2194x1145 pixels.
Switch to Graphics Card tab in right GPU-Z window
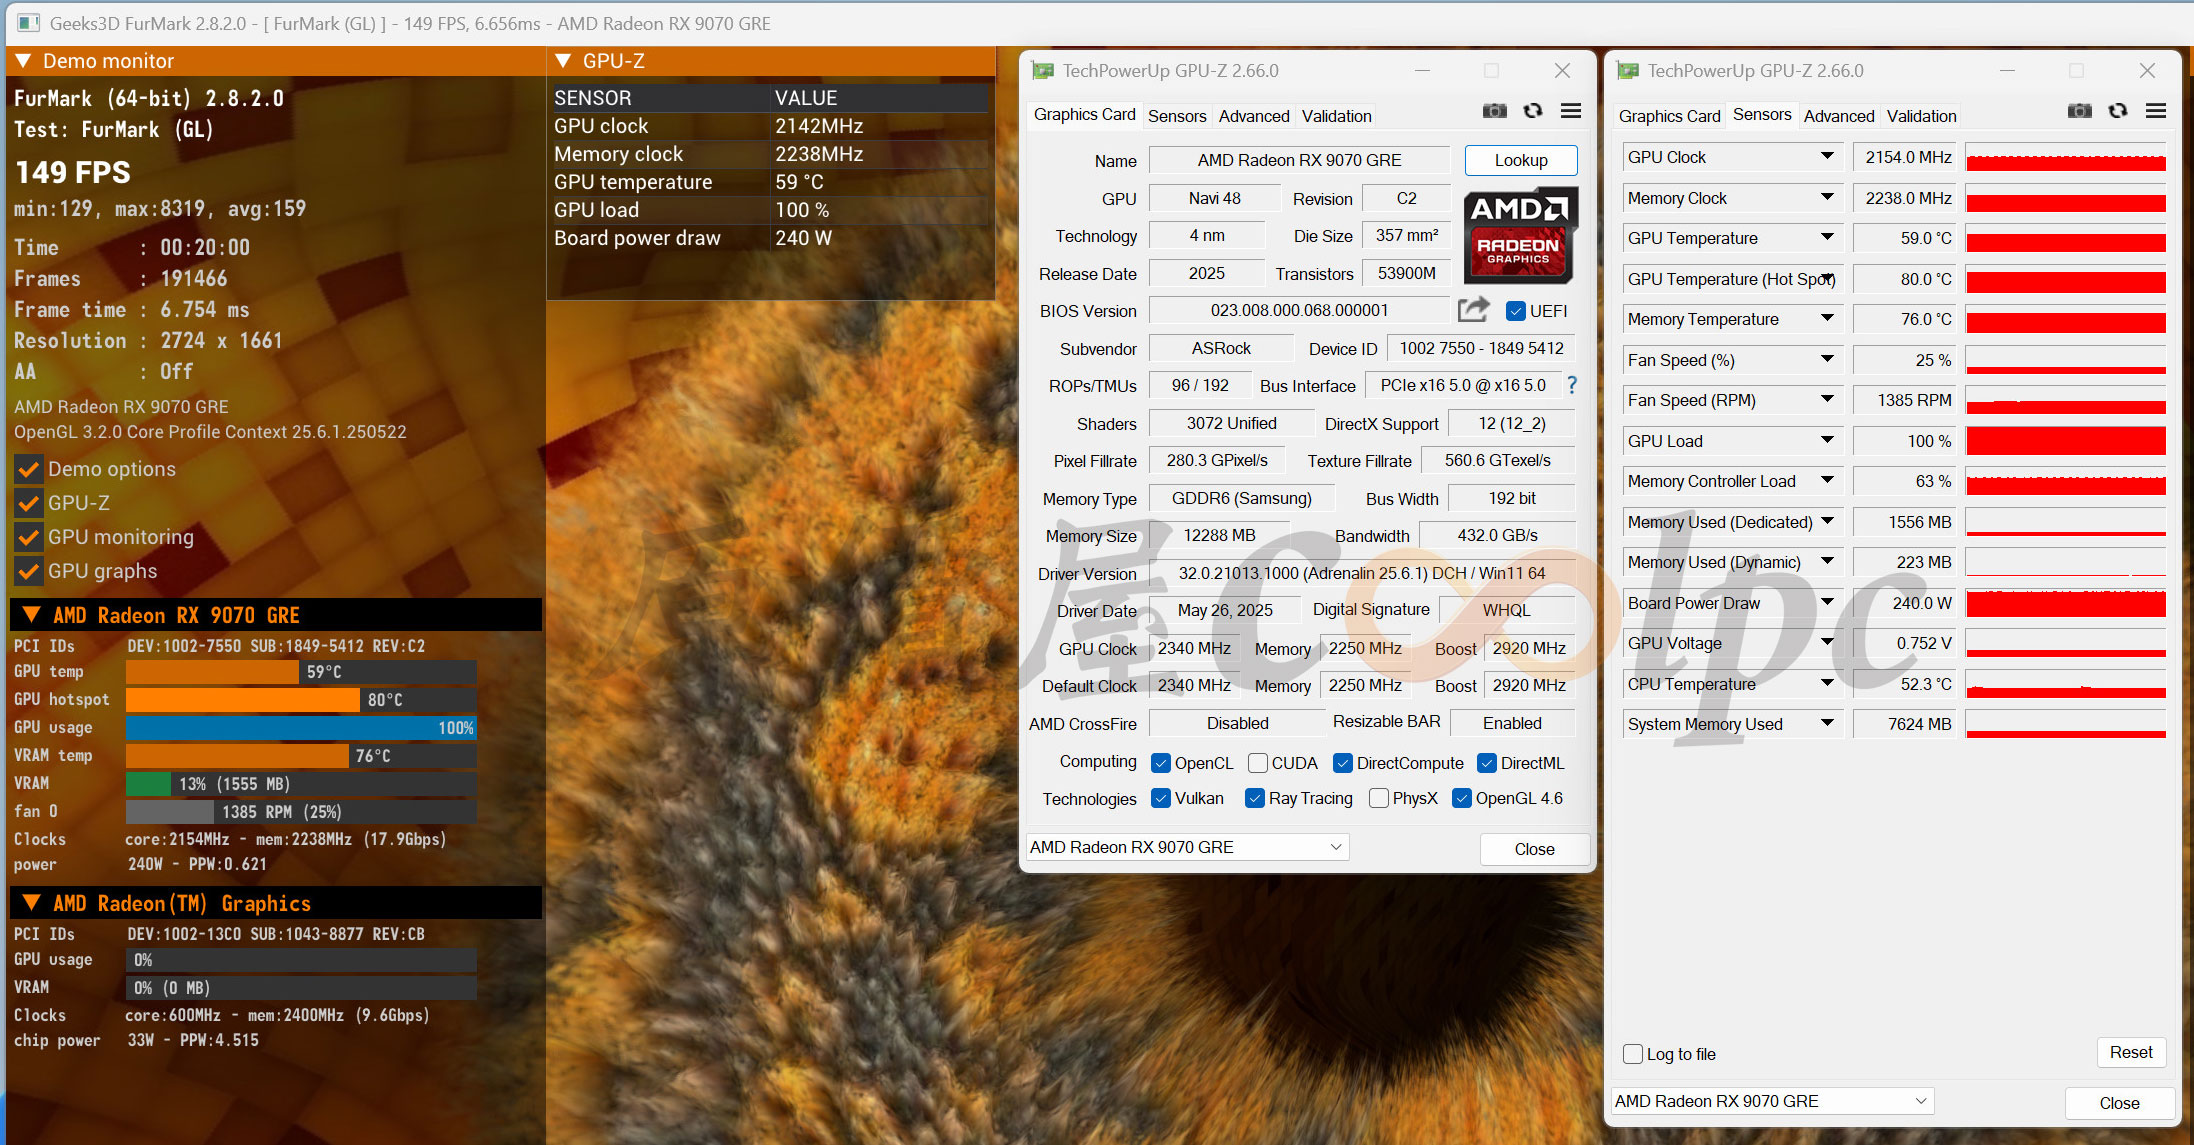1669,116
